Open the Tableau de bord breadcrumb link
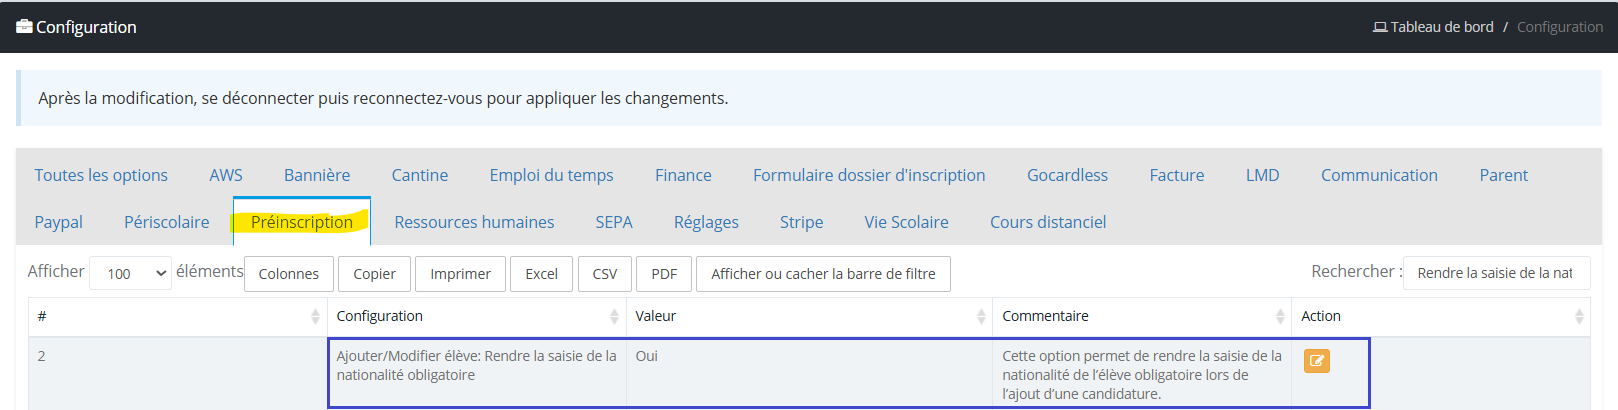 [x=1441, y=27]
